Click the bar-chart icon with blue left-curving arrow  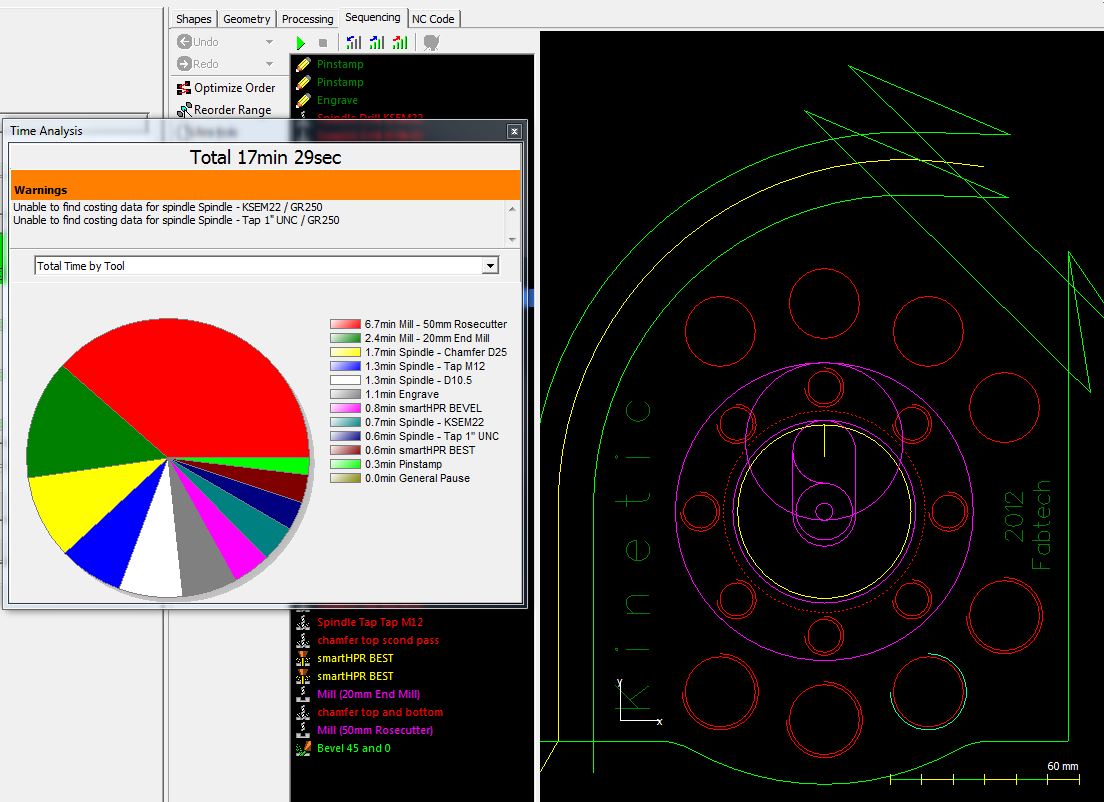(353, 42)
